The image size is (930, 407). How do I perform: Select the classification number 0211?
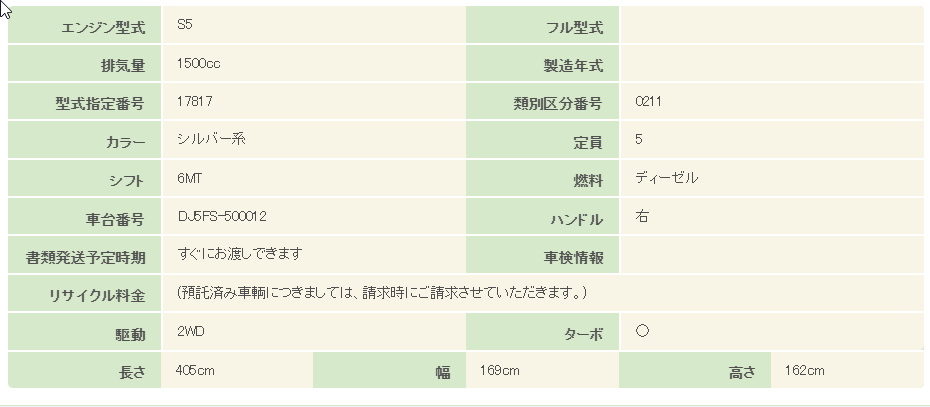(648, 102)
